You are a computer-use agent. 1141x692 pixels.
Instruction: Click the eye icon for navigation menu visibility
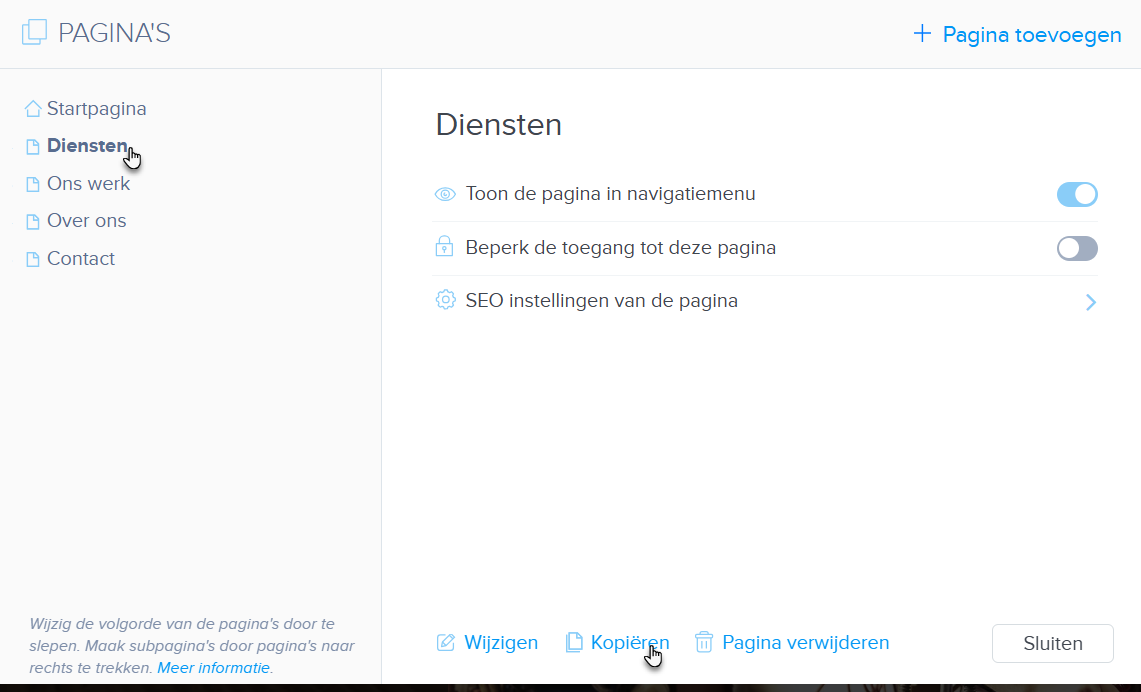point(445,194)
